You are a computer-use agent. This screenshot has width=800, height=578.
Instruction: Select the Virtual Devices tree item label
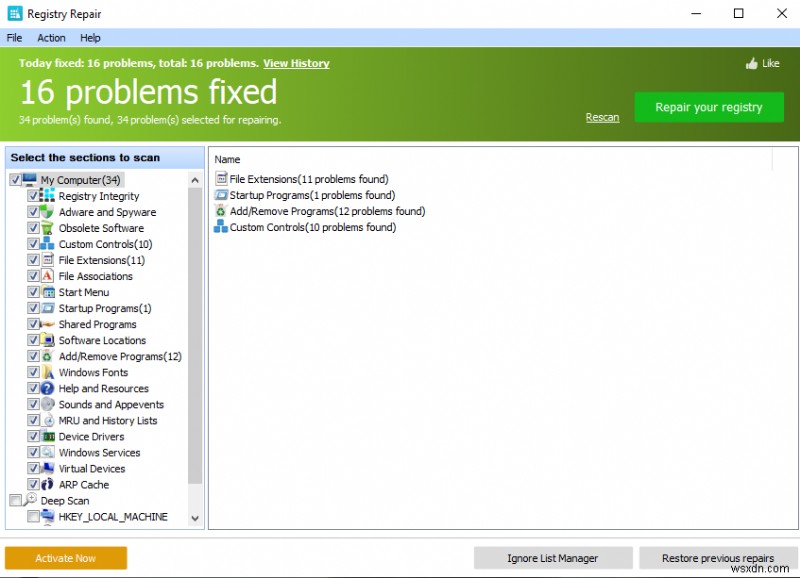(92, 468)
